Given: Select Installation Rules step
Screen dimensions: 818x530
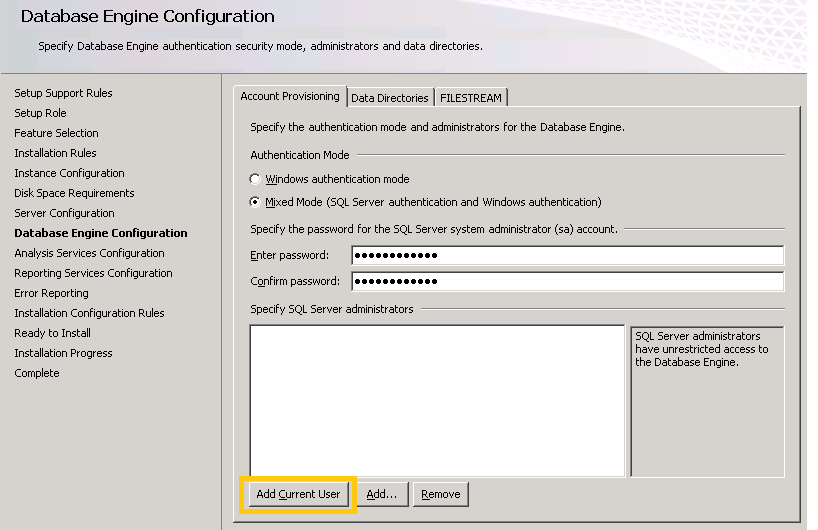Looking at the screenshot, I should click(55, 153).
